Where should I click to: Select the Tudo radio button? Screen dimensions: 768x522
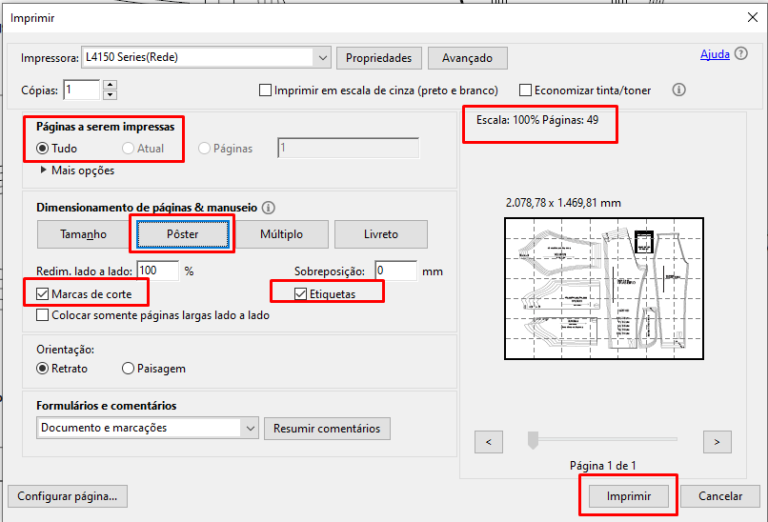click(x=43, y=148)
